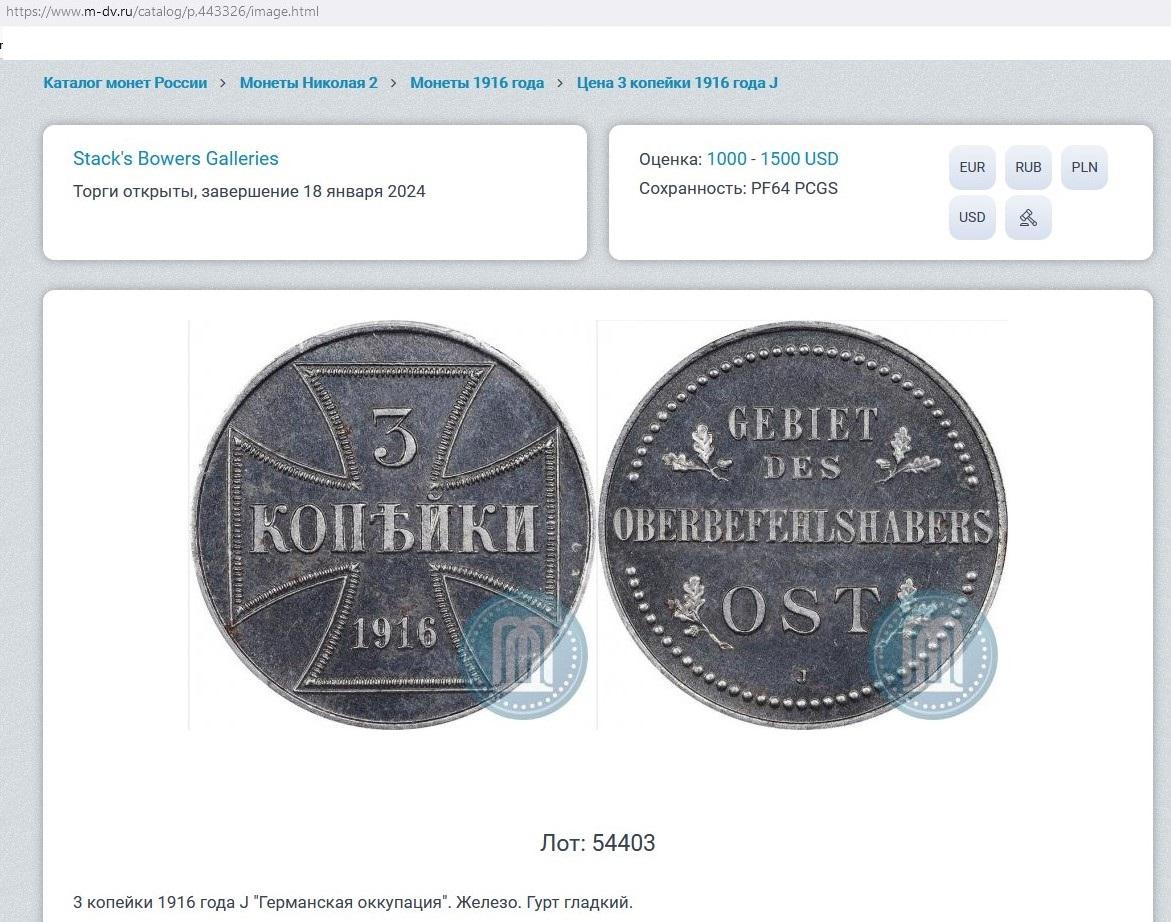1171x922 pixels.
Task: Go to the Монеты Николая 2 breadcrumb
Action: pyautogui.click(x=308, y=83)
